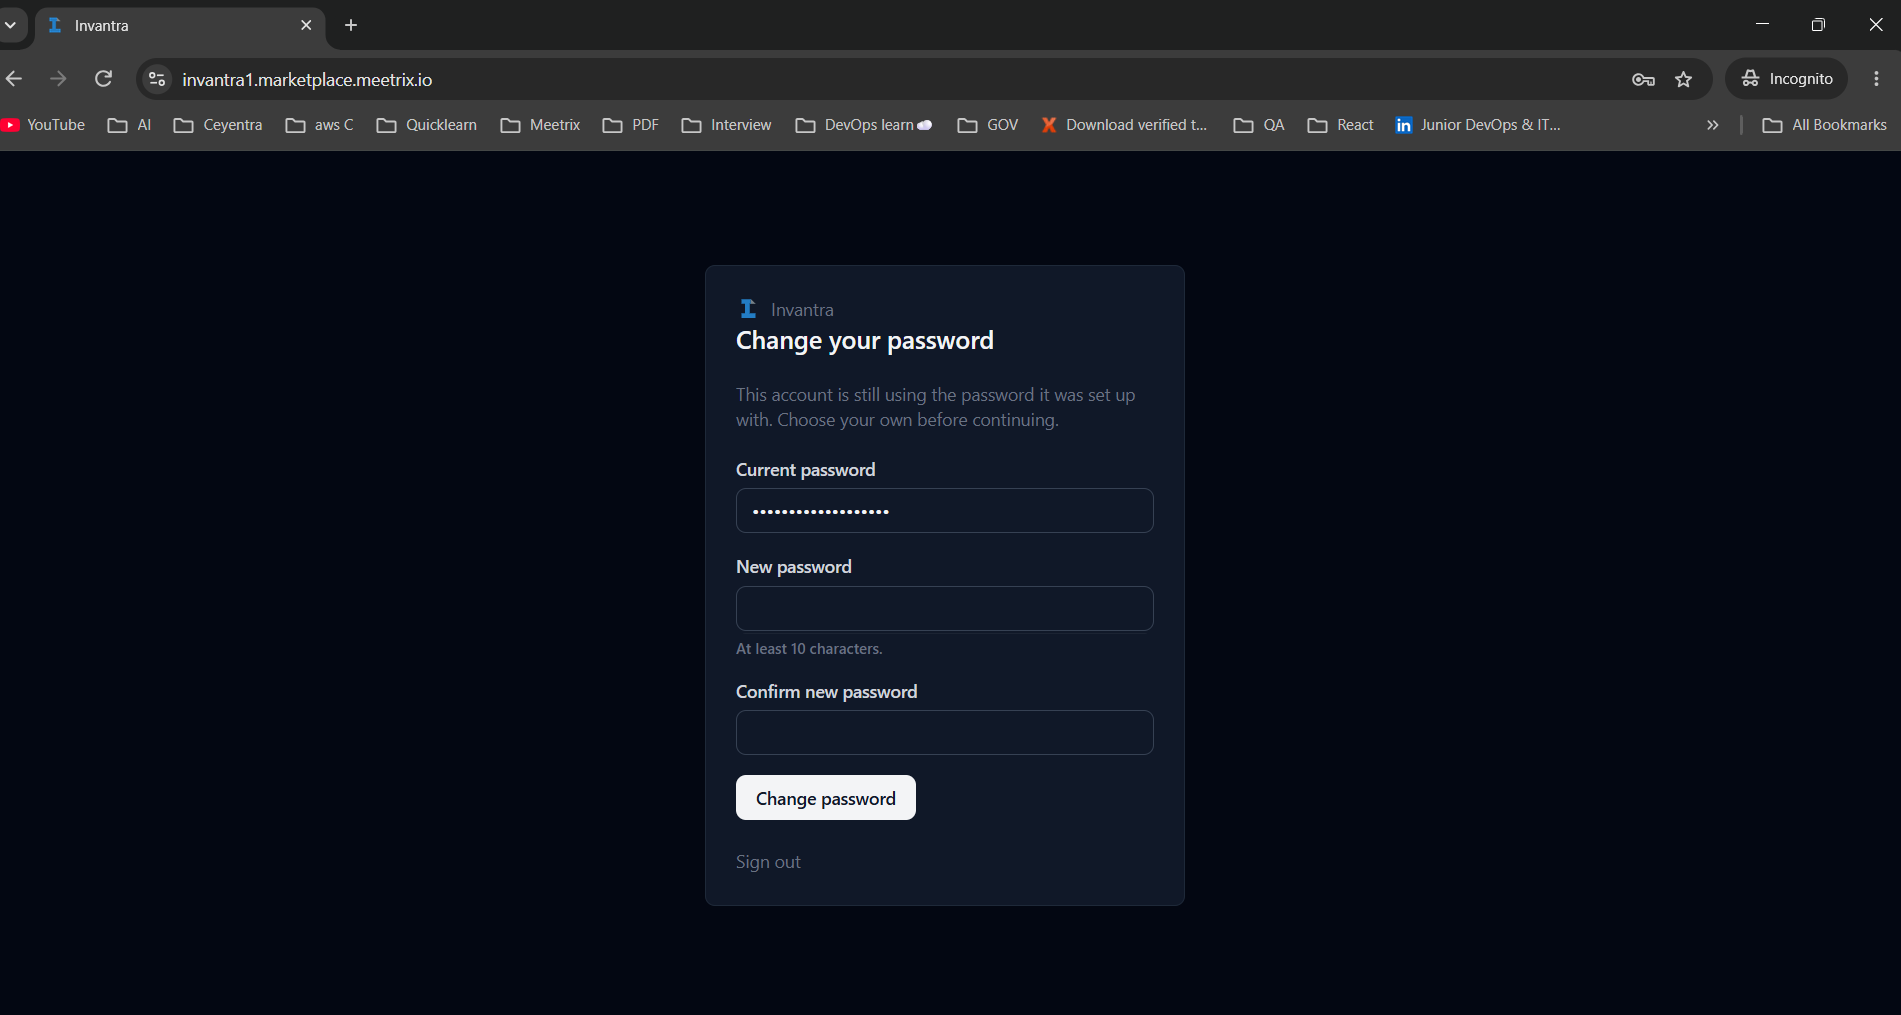Open the Meetrix bookmarks folder
Viewport: 1901px width, 1015px height.
[x=541, y=125]
